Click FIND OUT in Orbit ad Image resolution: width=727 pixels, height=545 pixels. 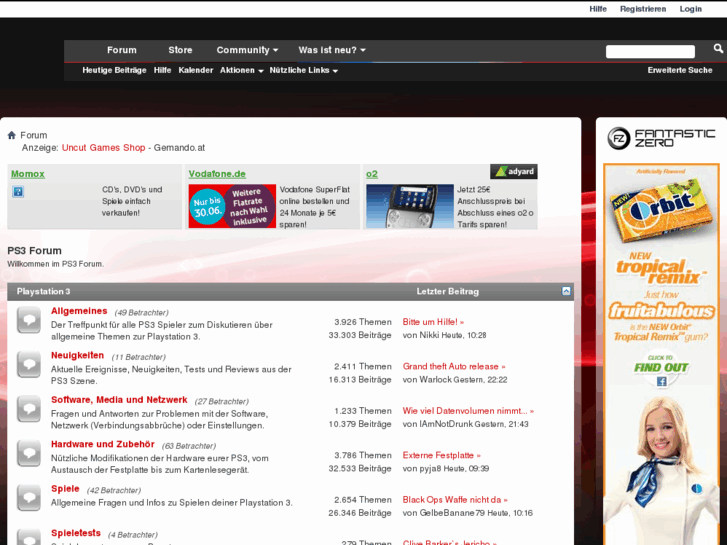pos(661,367)
